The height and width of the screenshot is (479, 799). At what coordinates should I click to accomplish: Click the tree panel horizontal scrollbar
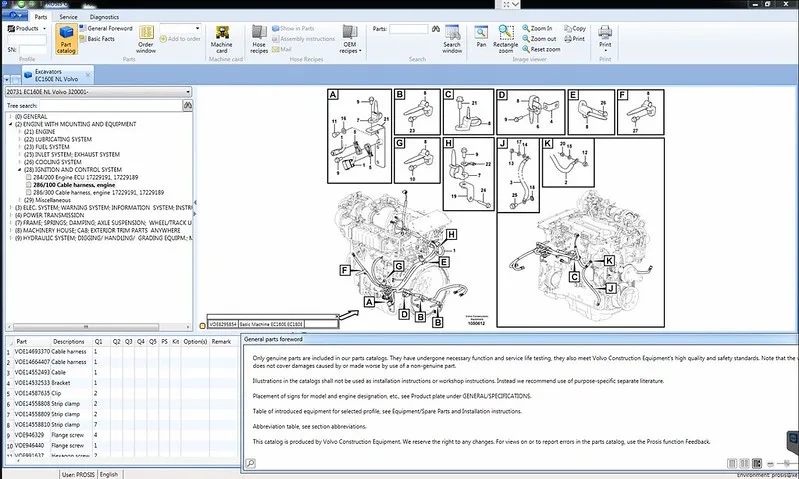click(x=86, y=327)
